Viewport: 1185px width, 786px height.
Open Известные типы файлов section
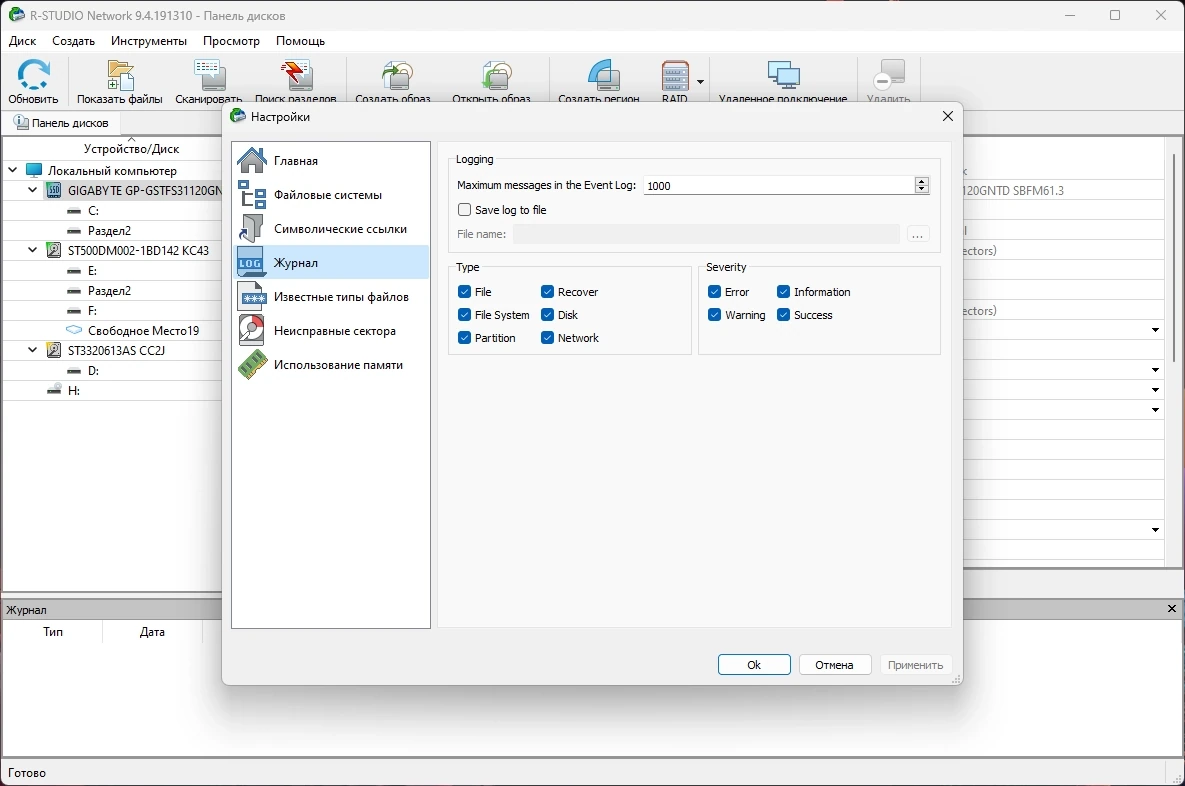[x=331, y=296]
